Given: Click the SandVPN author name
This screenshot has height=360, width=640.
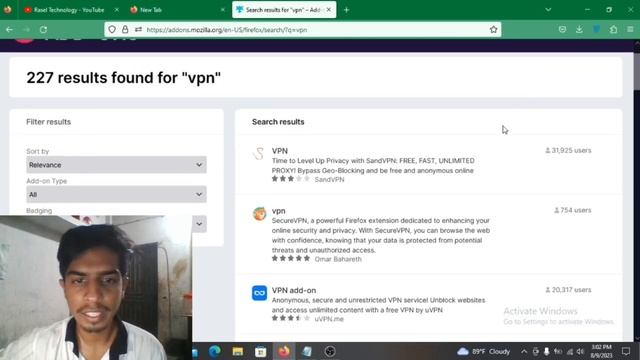Looking at the screenshot, I should (329, 180).
